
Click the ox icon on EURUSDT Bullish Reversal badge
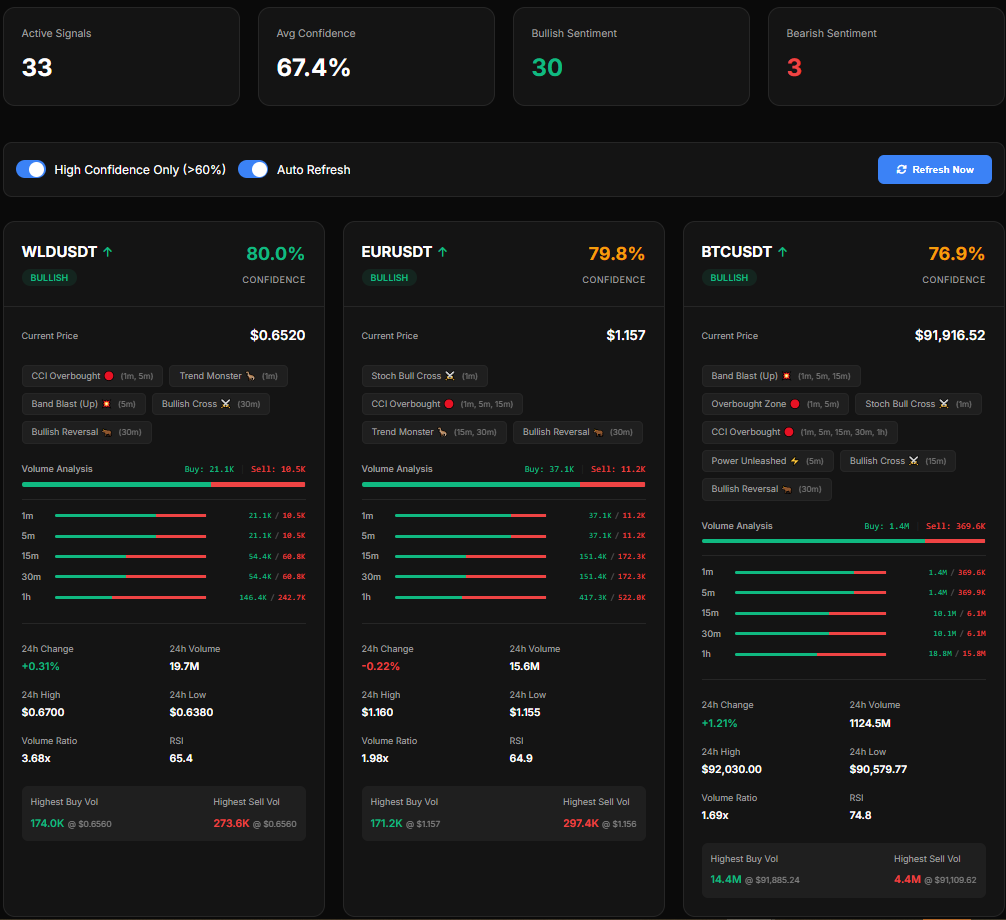pos(599,431)
